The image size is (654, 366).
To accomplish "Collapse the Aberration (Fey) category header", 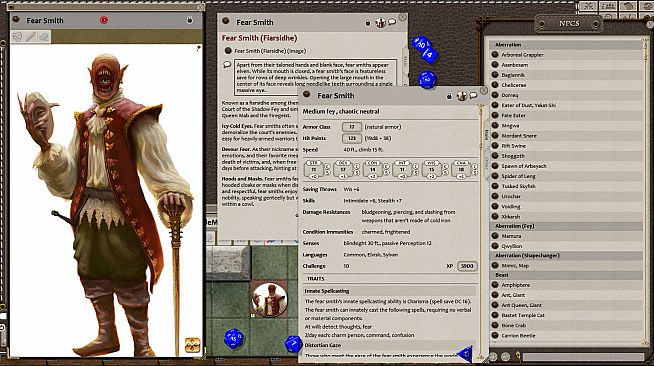I will [x=566, y=226].
